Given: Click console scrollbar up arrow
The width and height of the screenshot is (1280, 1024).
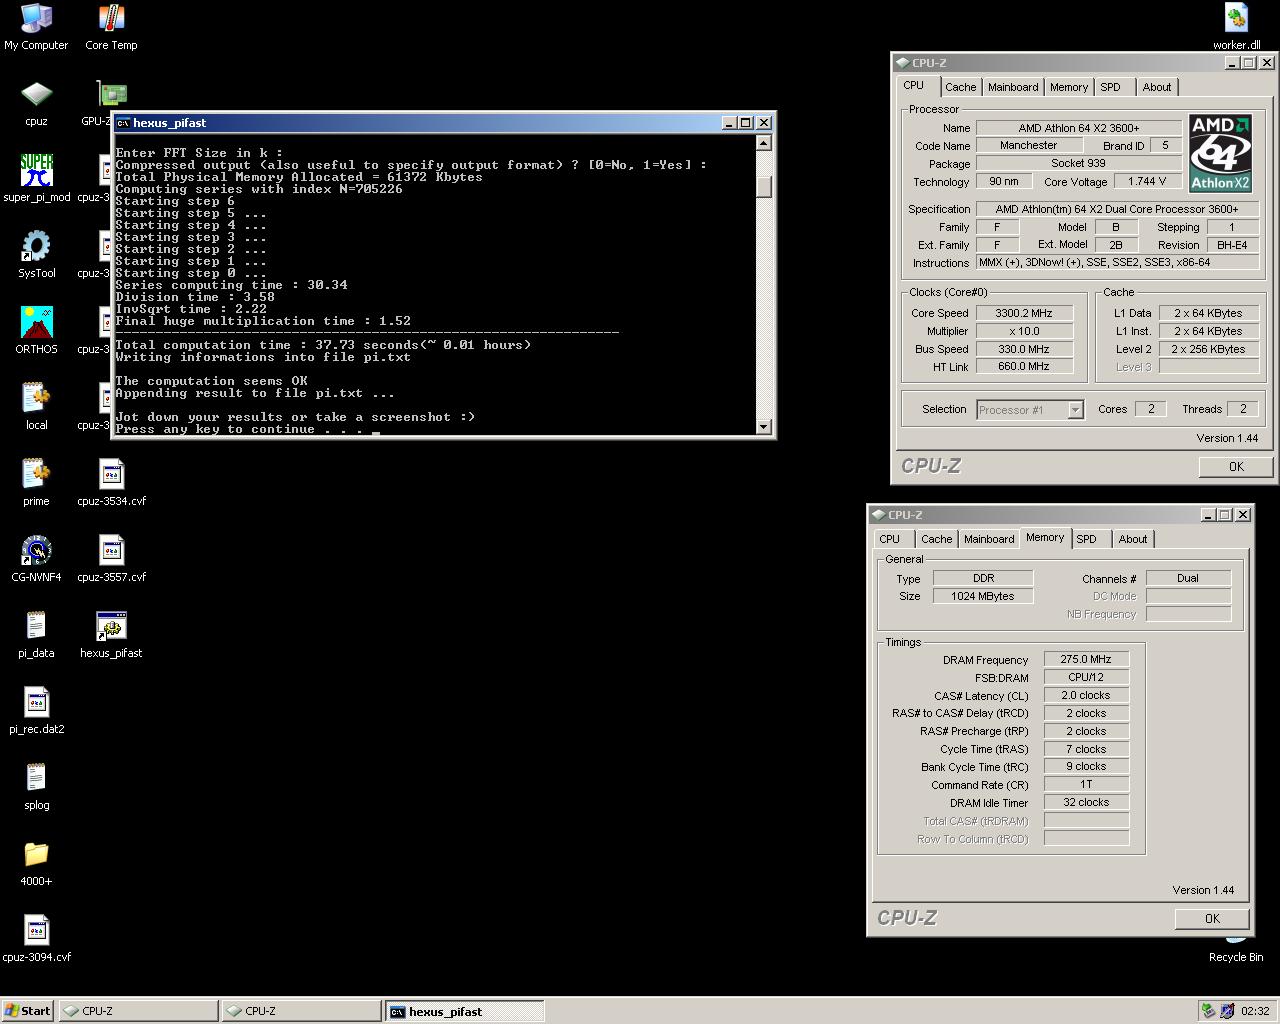Looking at the screenshot, I should point(764,143).
